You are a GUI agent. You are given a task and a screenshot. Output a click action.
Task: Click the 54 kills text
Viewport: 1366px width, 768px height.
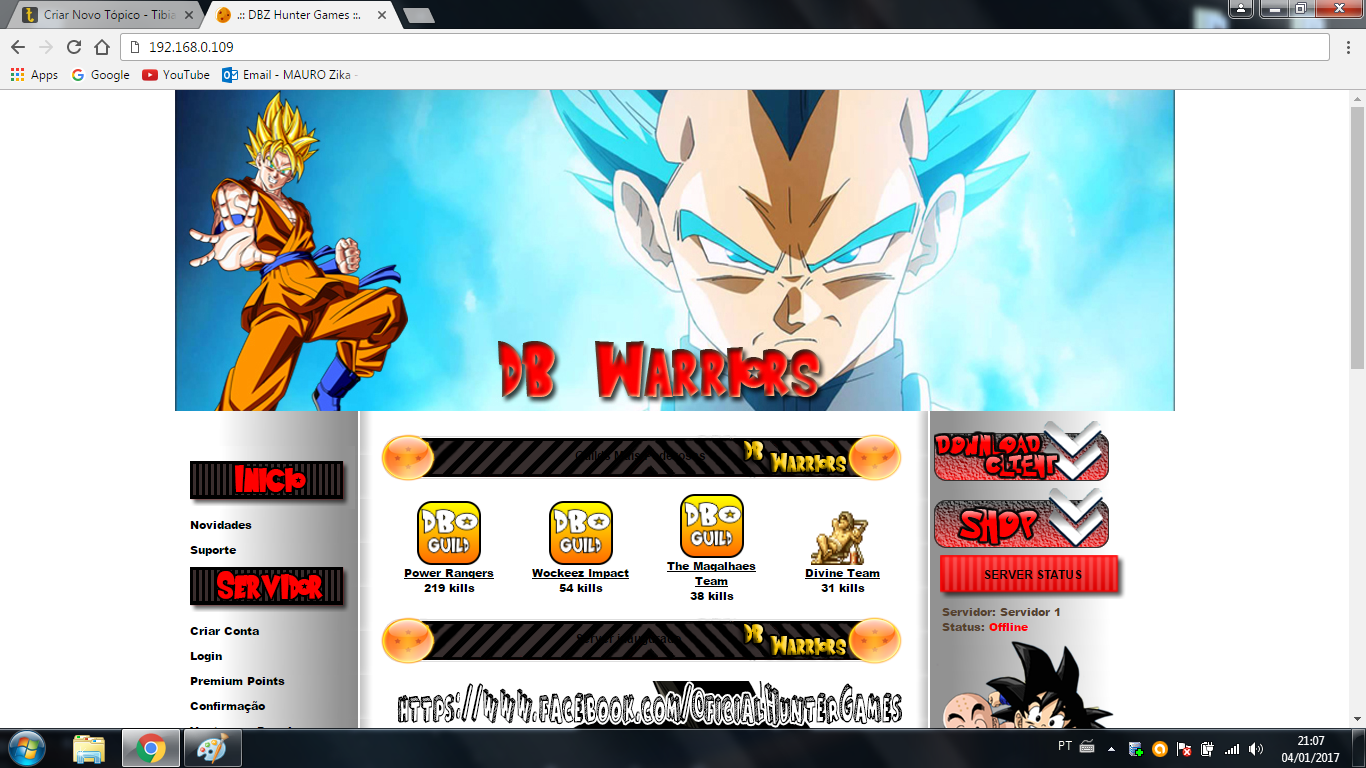click(581, 588)
